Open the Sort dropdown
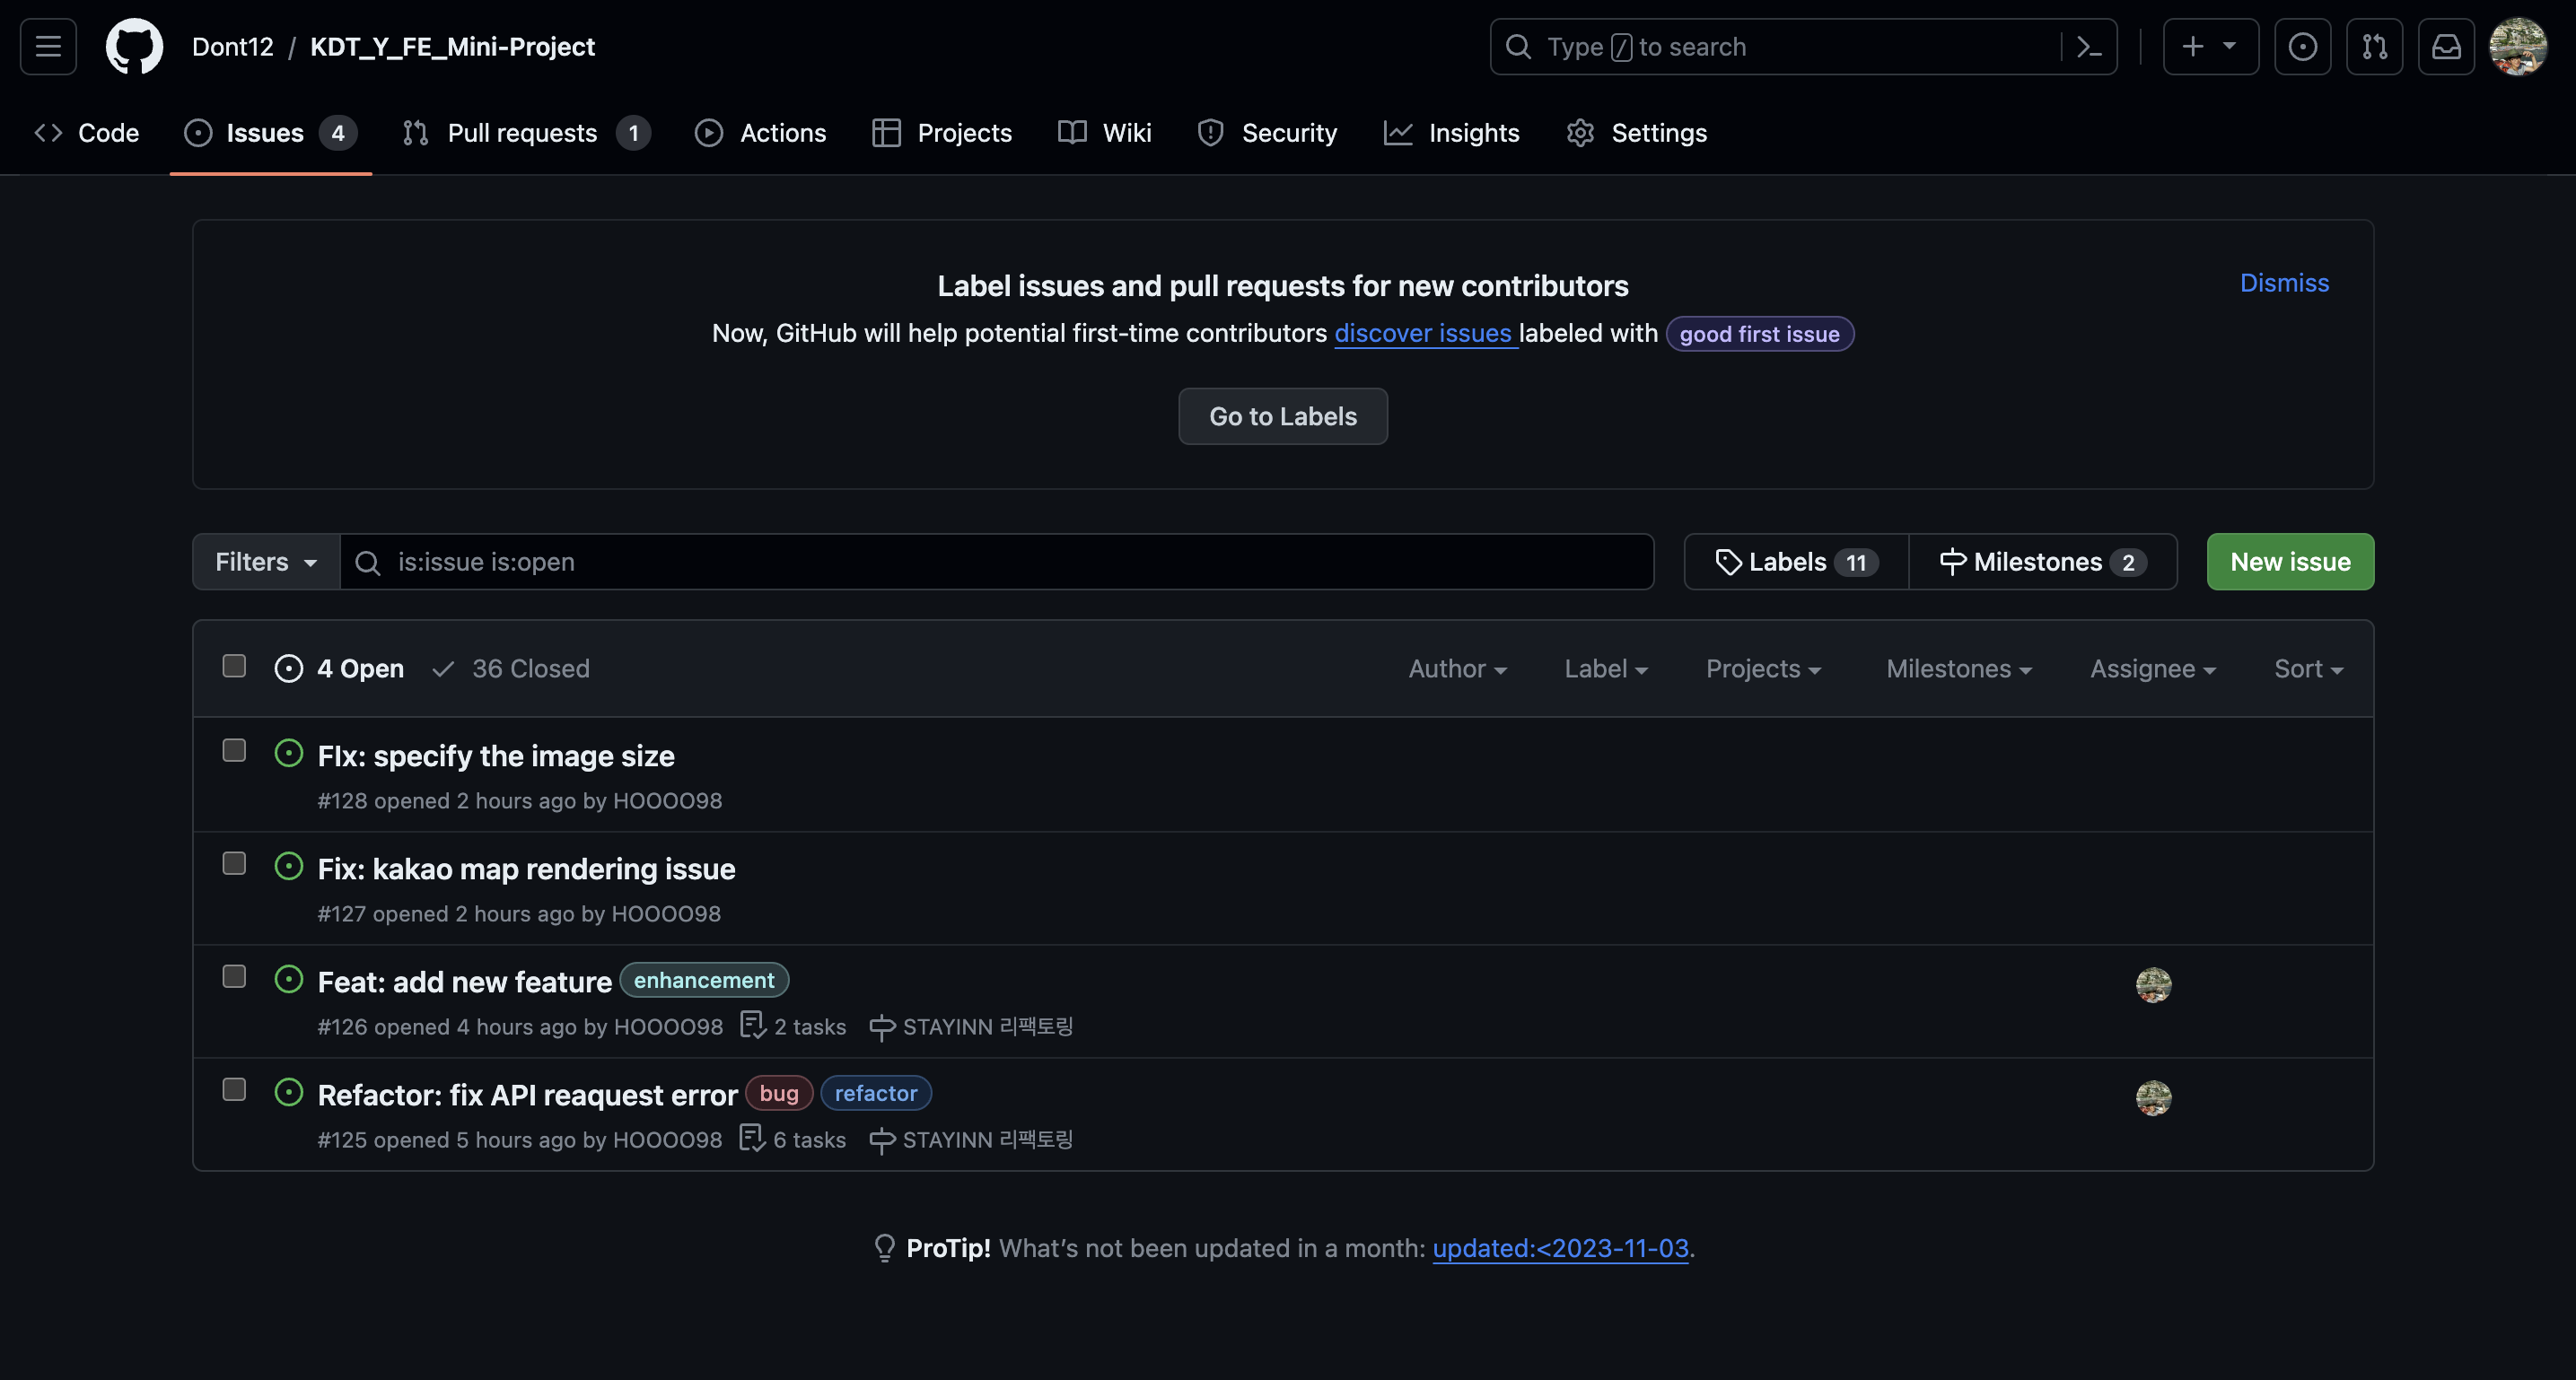 tap(2307, 669)
